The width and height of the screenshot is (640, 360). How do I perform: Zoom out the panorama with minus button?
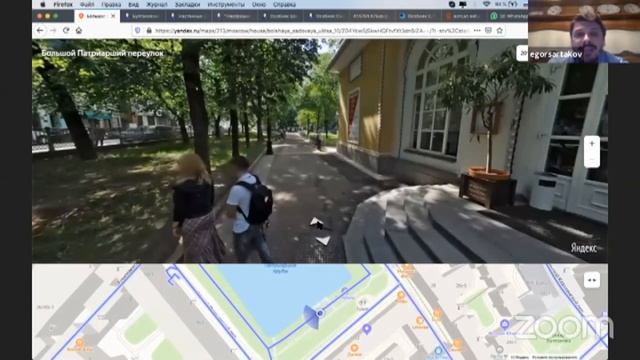pyautogui.click(x=592, y=159)
